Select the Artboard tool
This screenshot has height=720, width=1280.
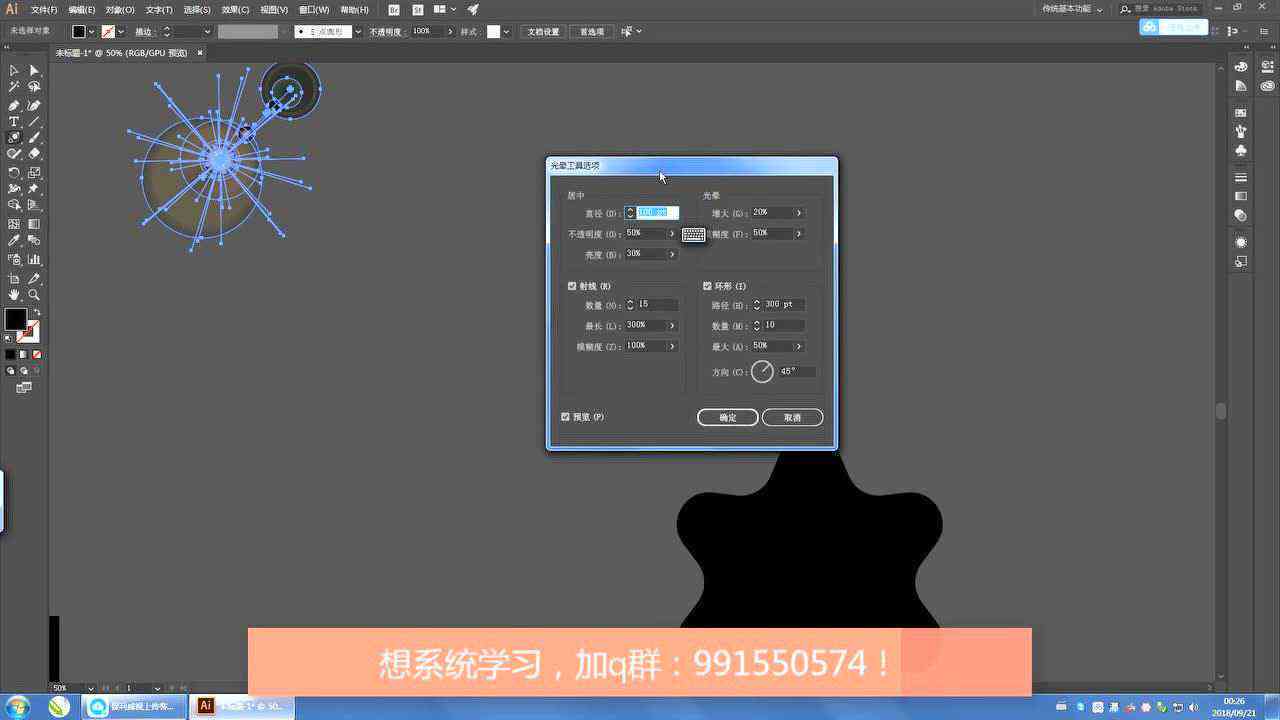pos(14,278)
